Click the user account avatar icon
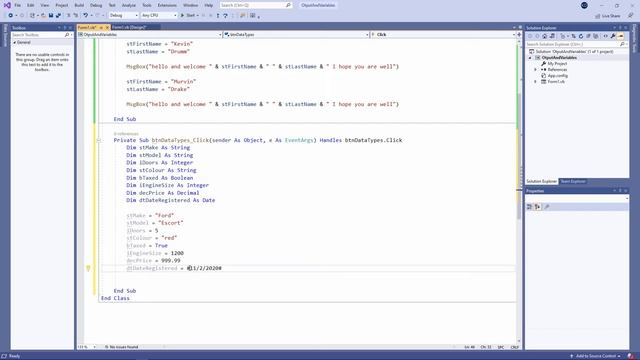This screenshot has width=640, height=360. coord(584,5)
